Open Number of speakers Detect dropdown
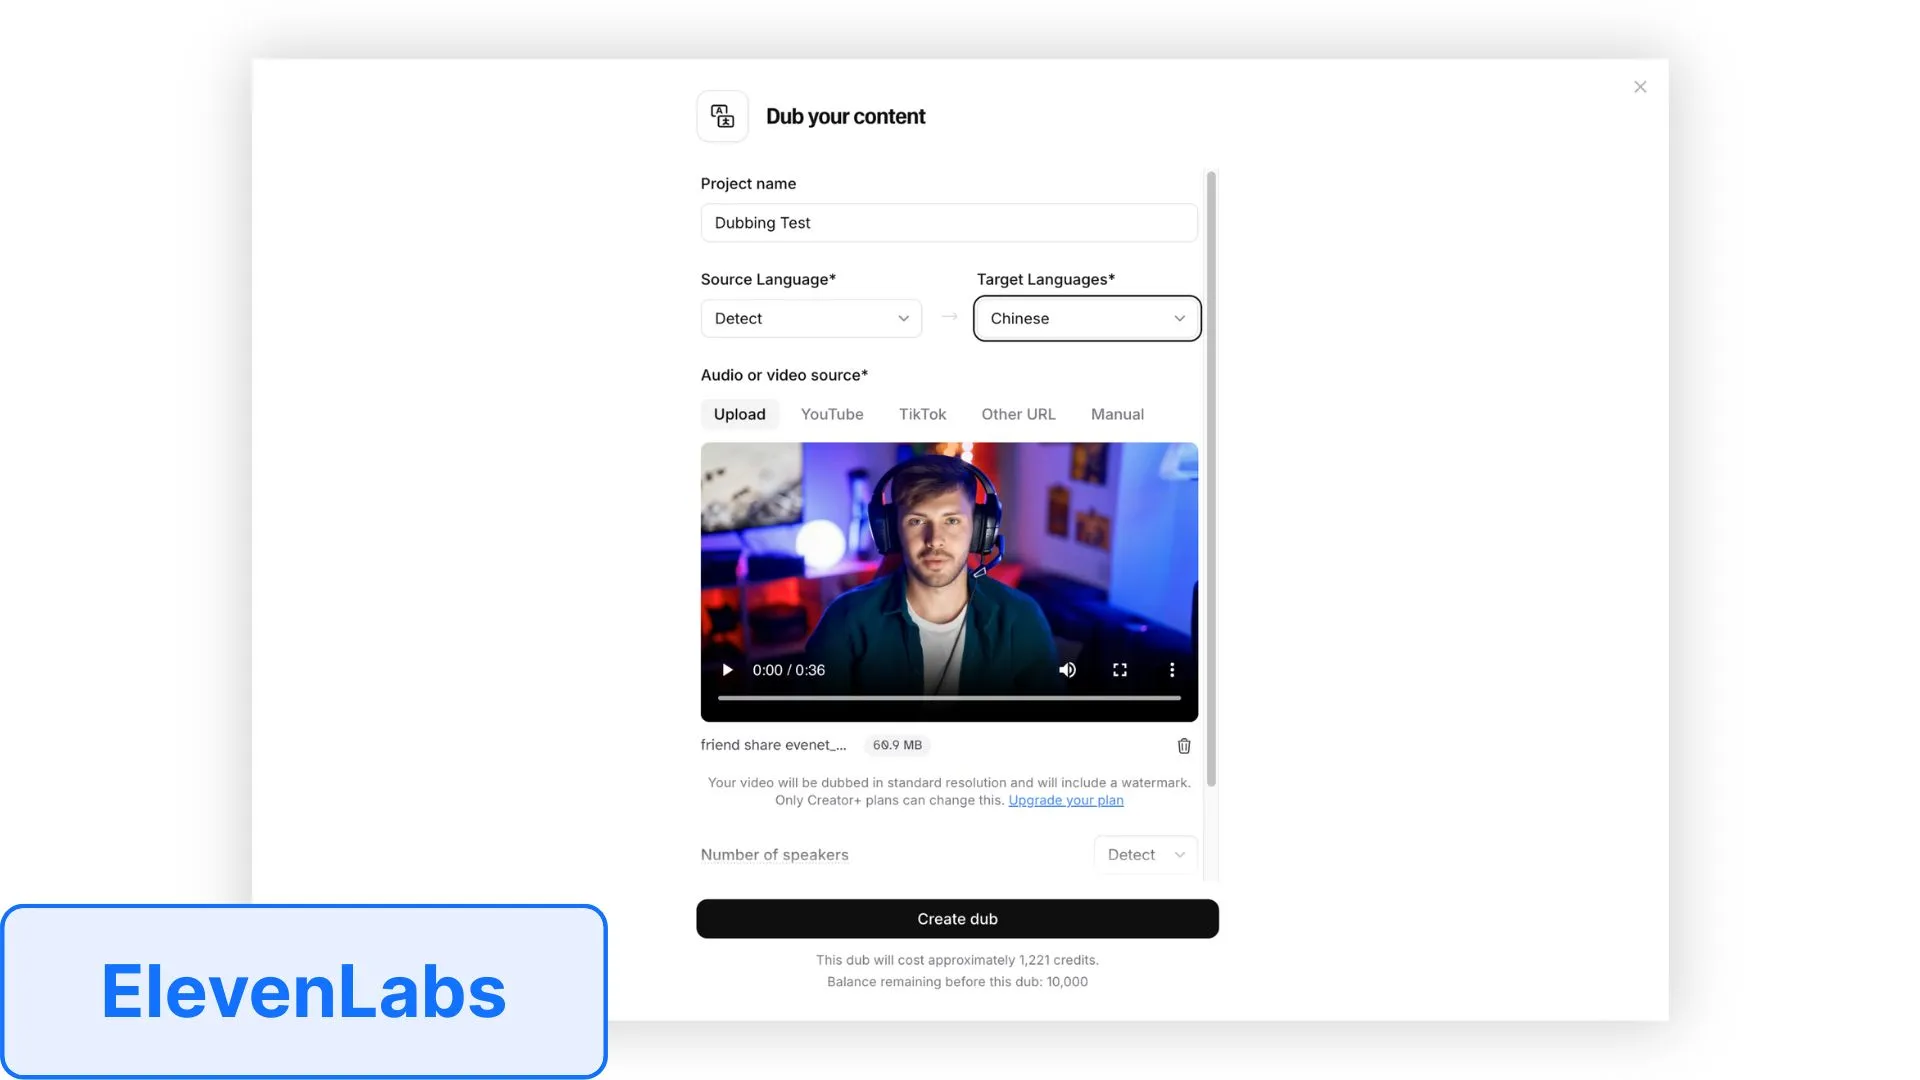This screenshot has width=1920, height=1080. [1146, 855]
